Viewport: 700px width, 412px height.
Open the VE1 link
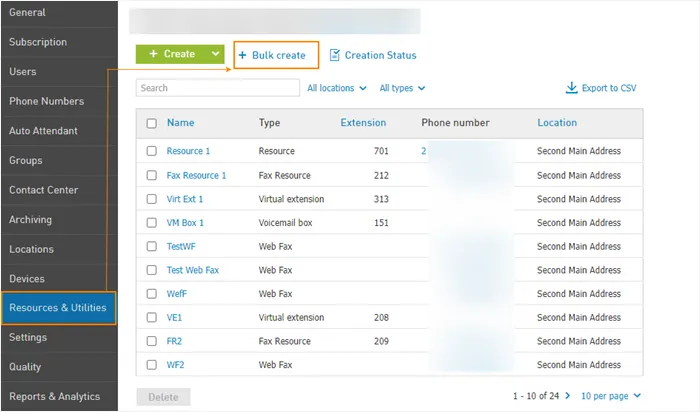[x=174, y=317]
